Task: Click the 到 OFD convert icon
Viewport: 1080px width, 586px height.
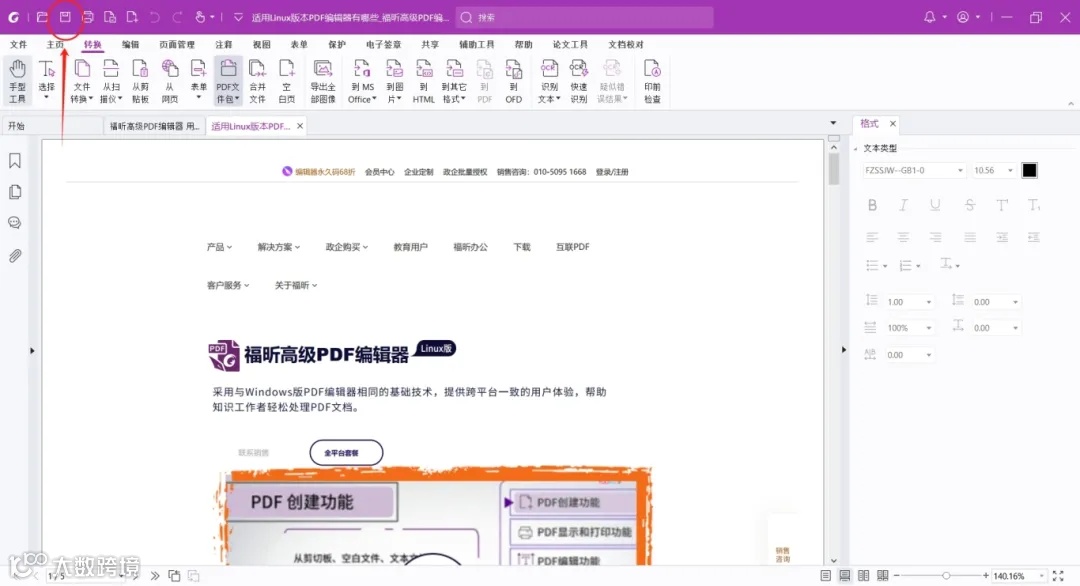Action: pos(514,81)
